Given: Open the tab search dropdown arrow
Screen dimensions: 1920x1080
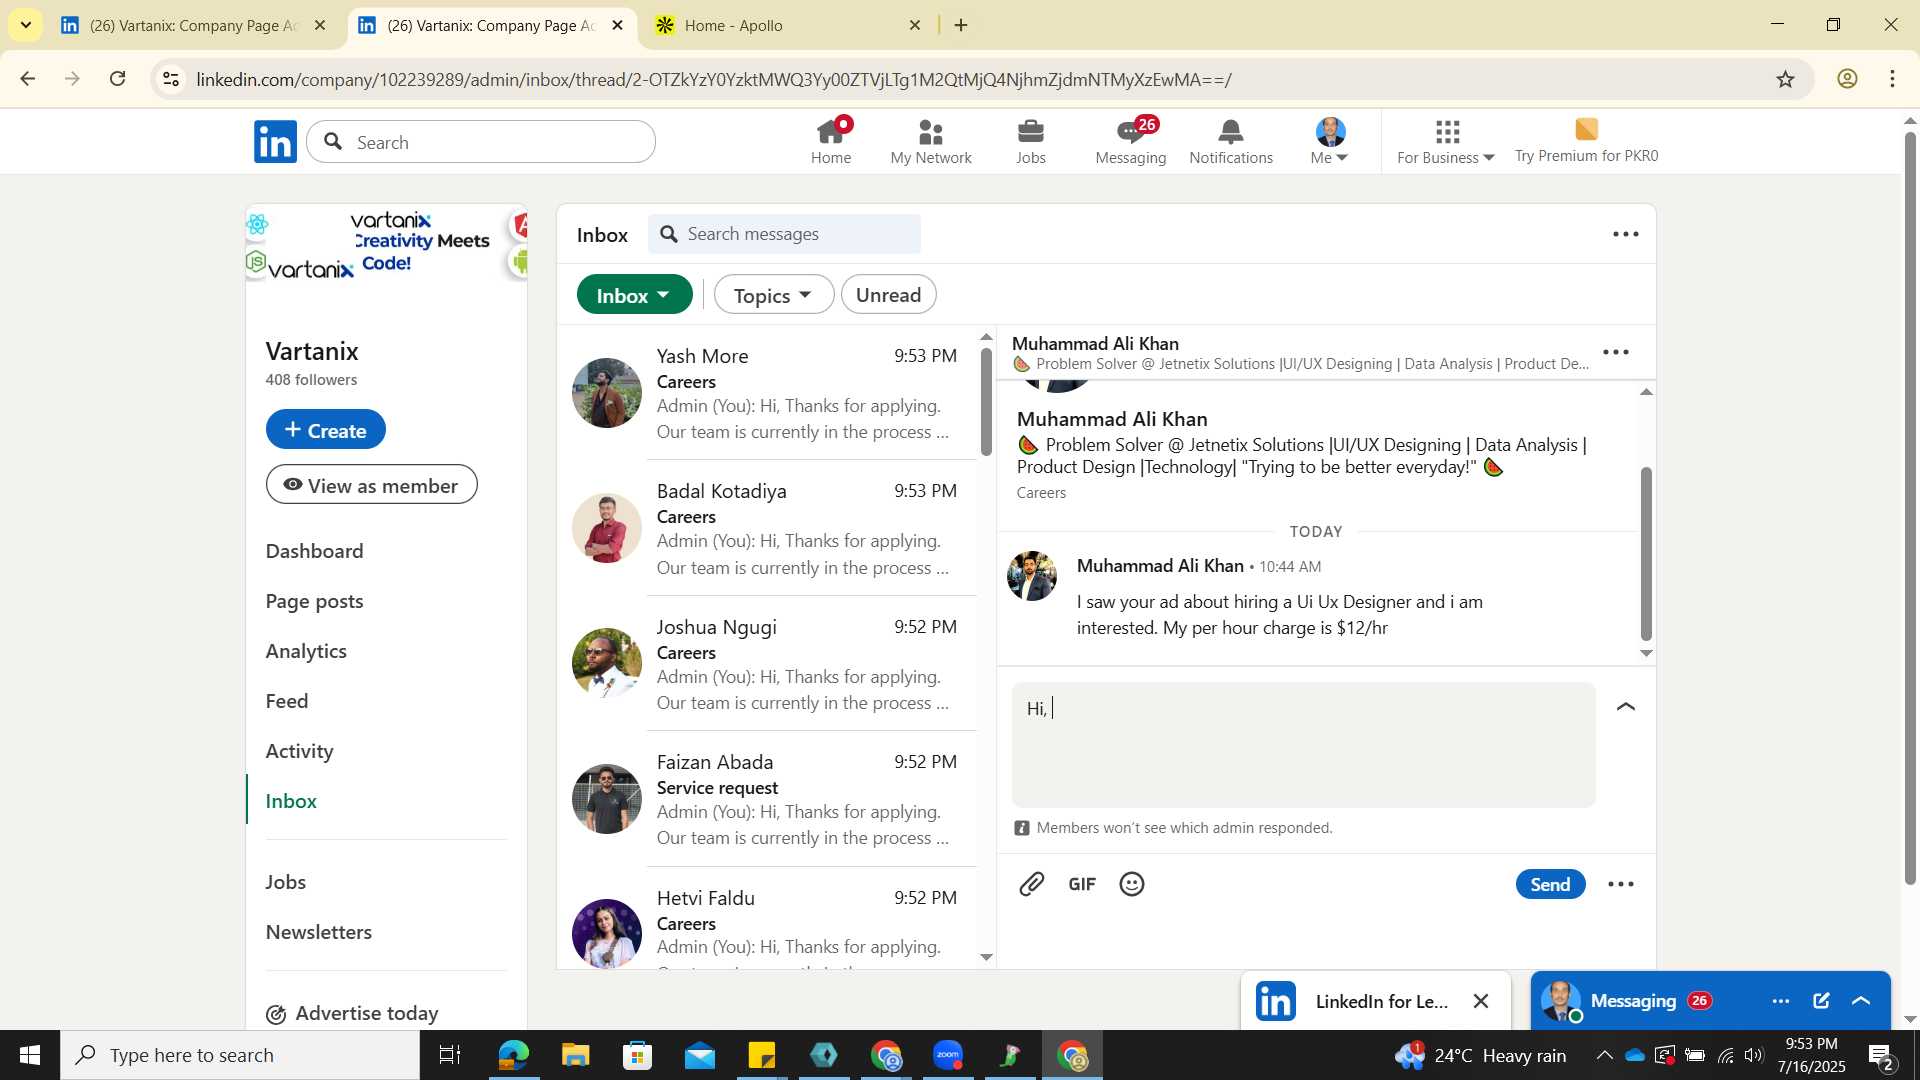Looking at the screenshot, I should point(25,25).
